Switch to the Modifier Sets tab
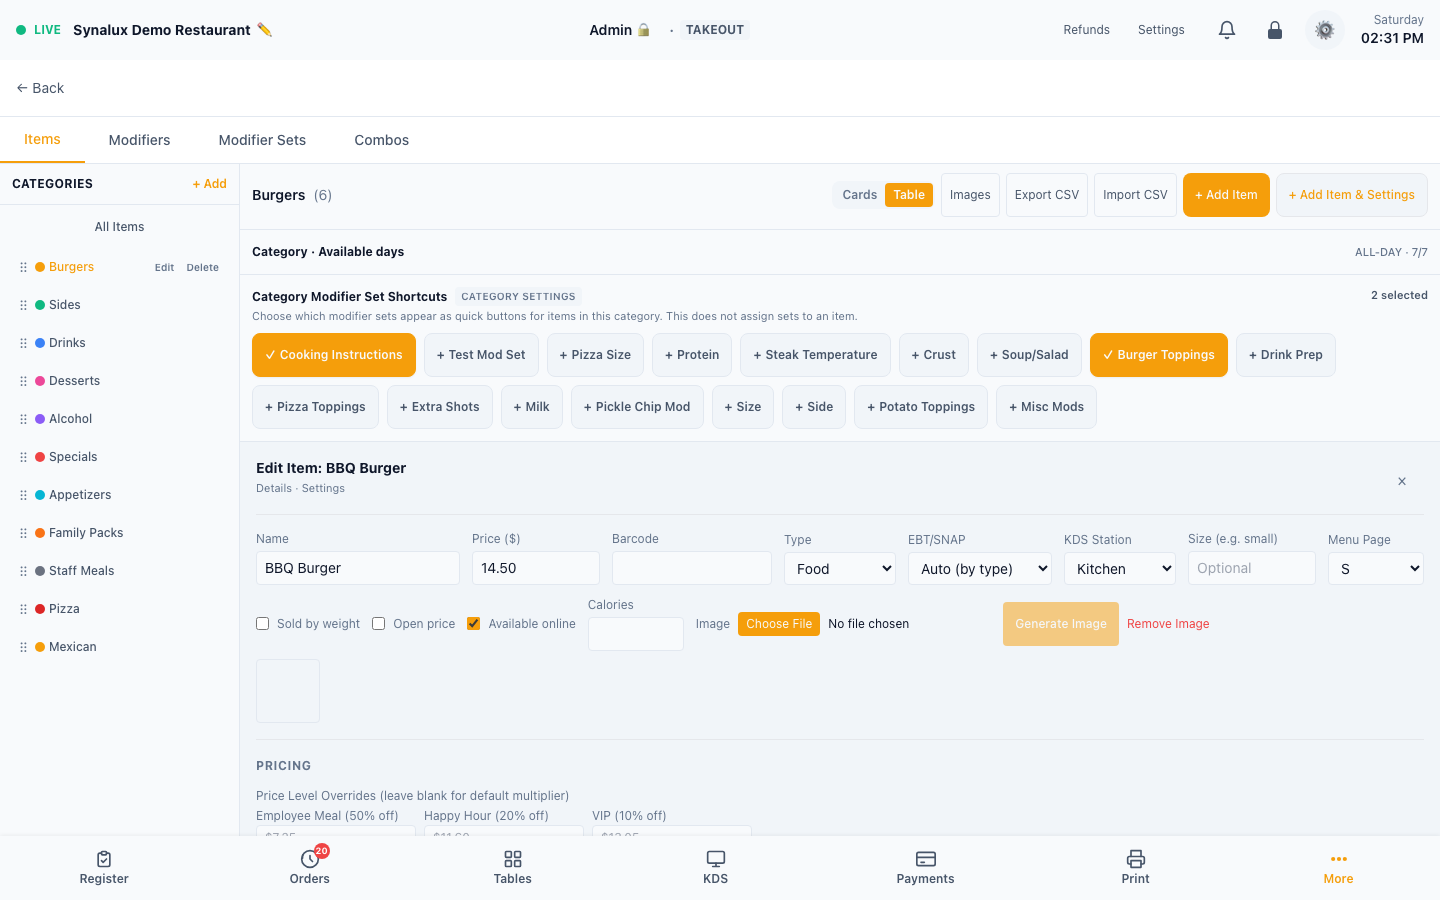1440x900 pixels. pos(262,140)
